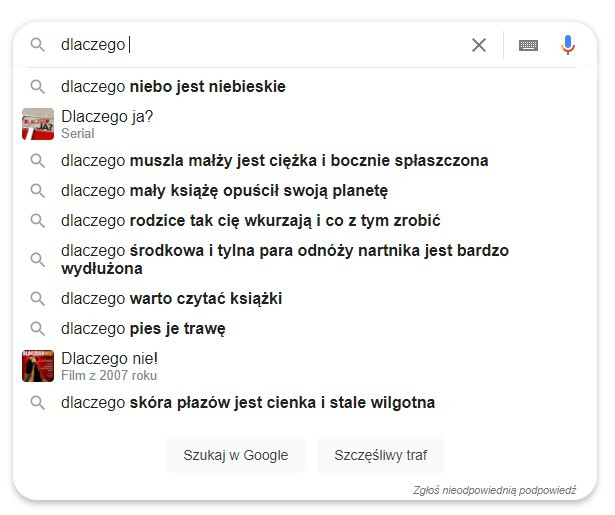Click the 'Szukaj w Google' button
The height and width of the screenshot is (515, 615).
[235, 455]
